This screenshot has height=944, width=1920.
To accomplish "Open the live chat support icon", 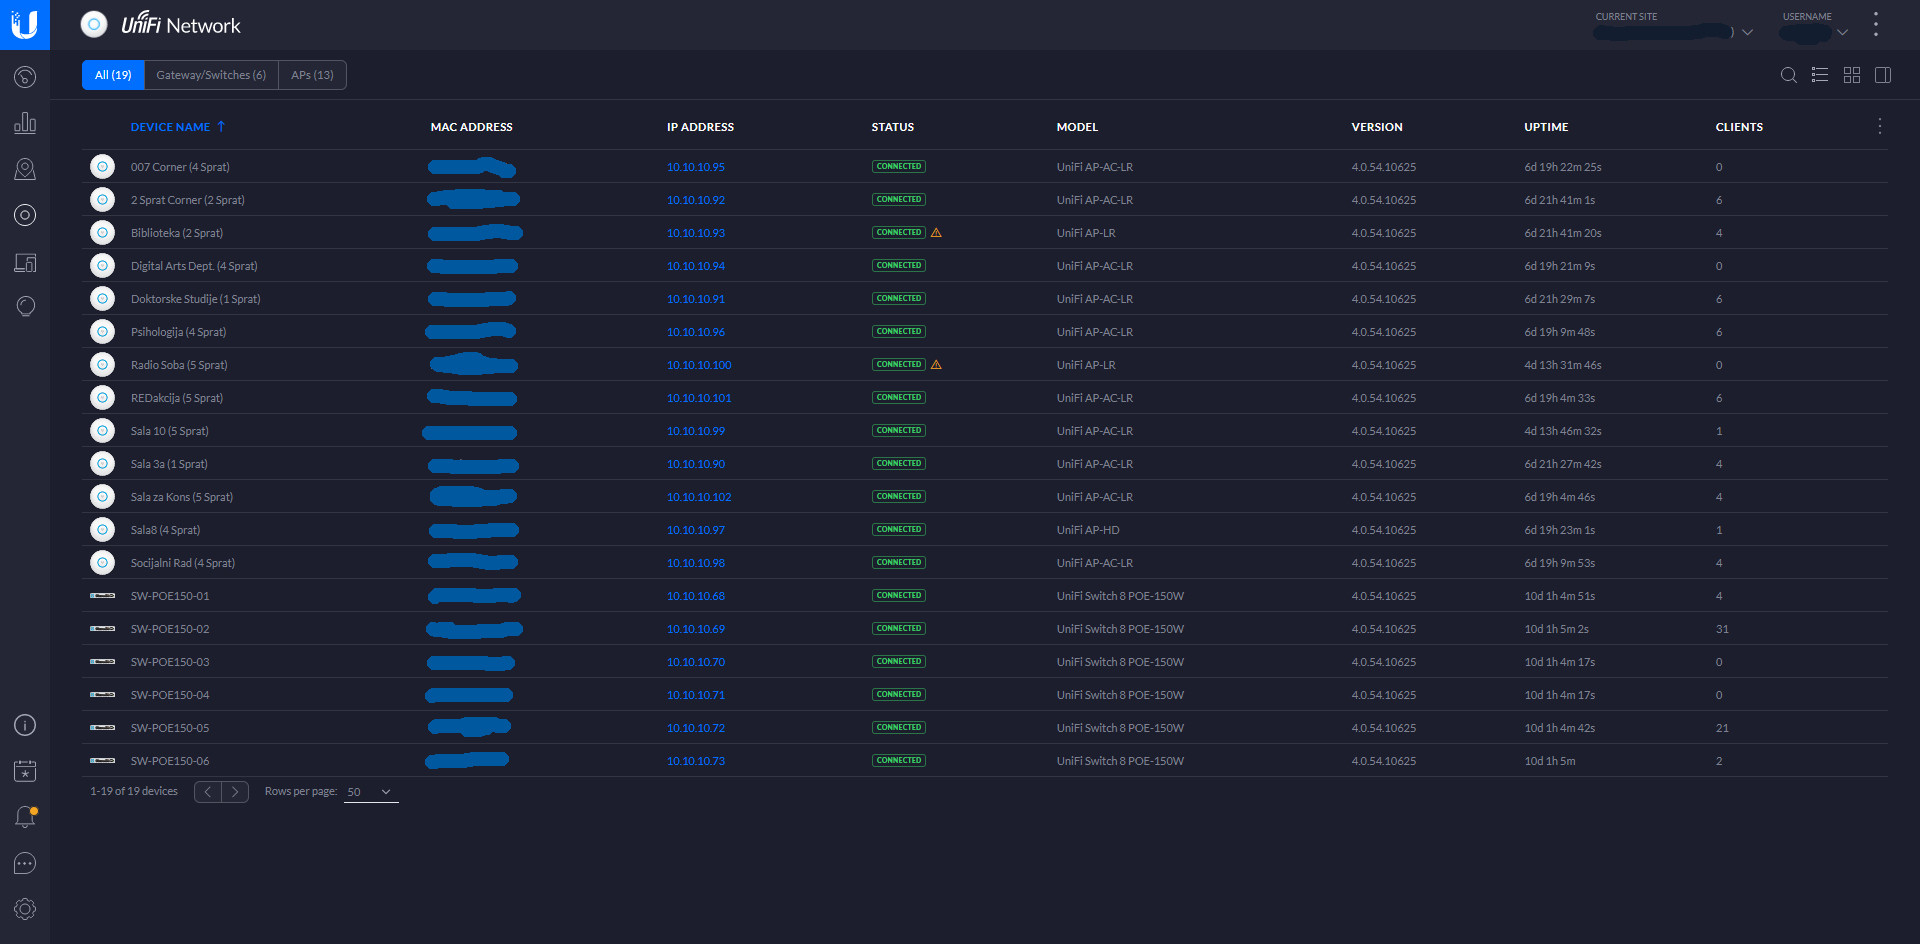I will [x=25, y=863].
